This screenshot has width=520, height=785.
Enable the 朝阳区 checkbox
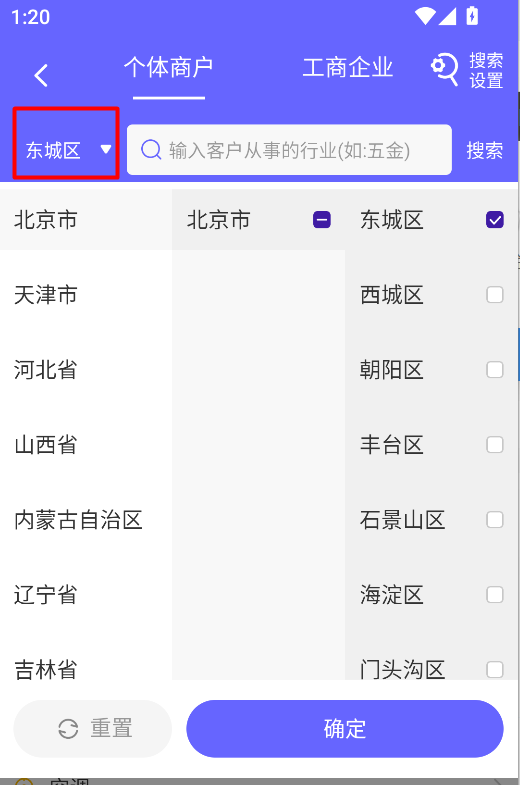(x=494, y=370)
